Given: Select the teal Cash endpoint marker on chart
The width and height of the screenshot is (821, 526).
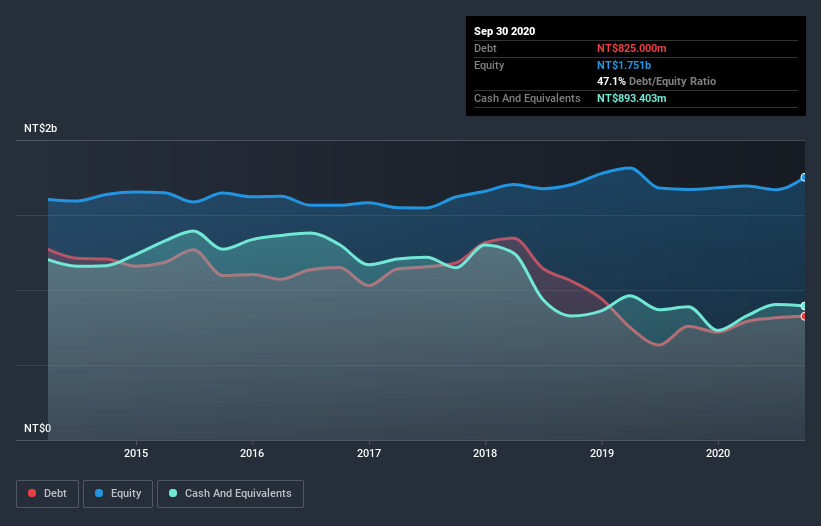Looking at the screenshot, I should 804,306.
